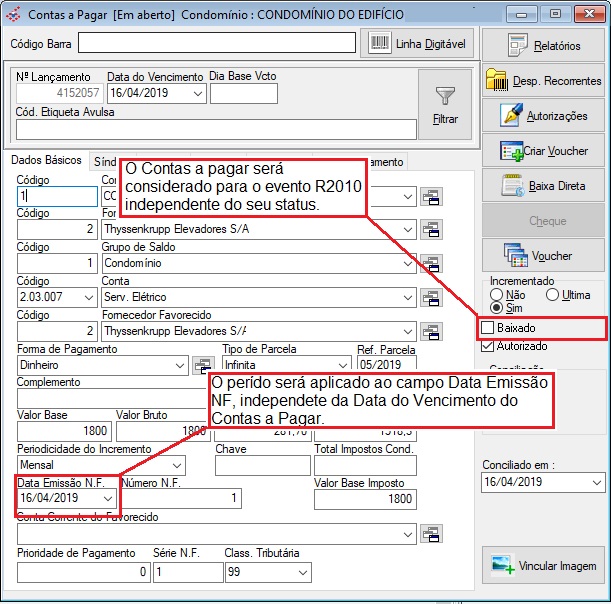This screenshot has width=613, height=604.
Task: Click into Código Barra input field
Action: pyautogui.click(x=217, y=43)
